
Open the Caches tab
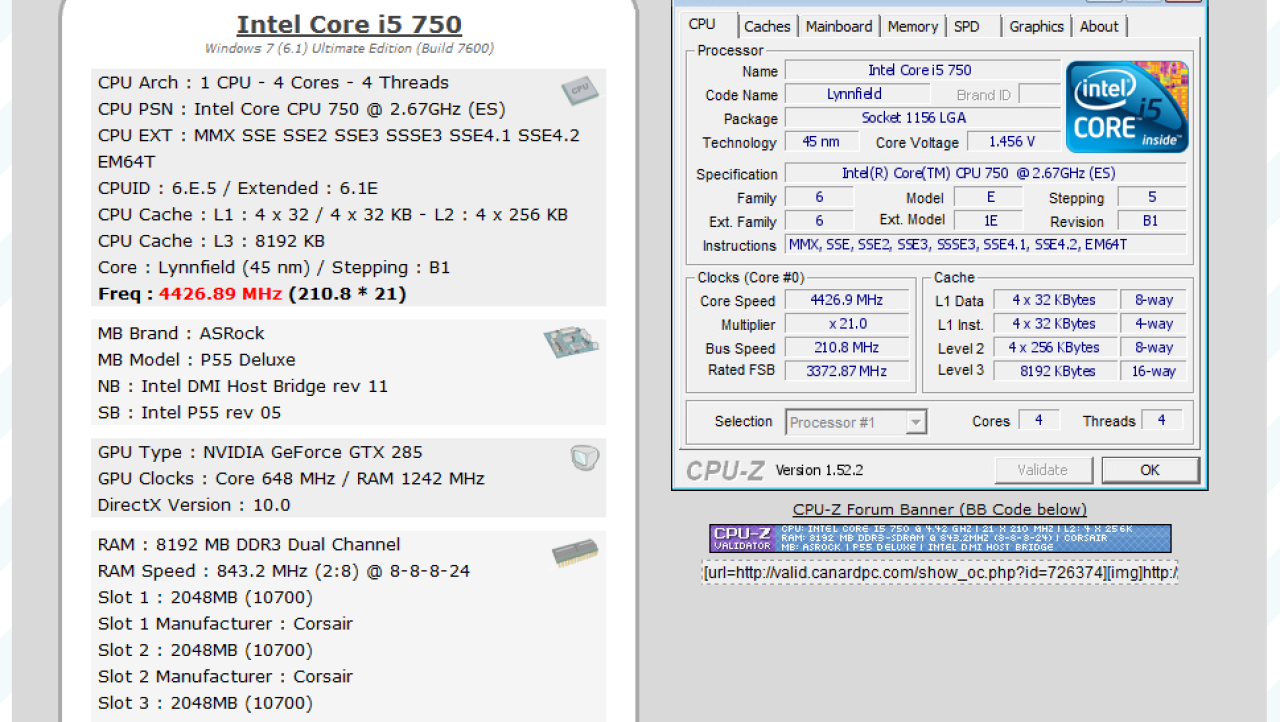768,27
